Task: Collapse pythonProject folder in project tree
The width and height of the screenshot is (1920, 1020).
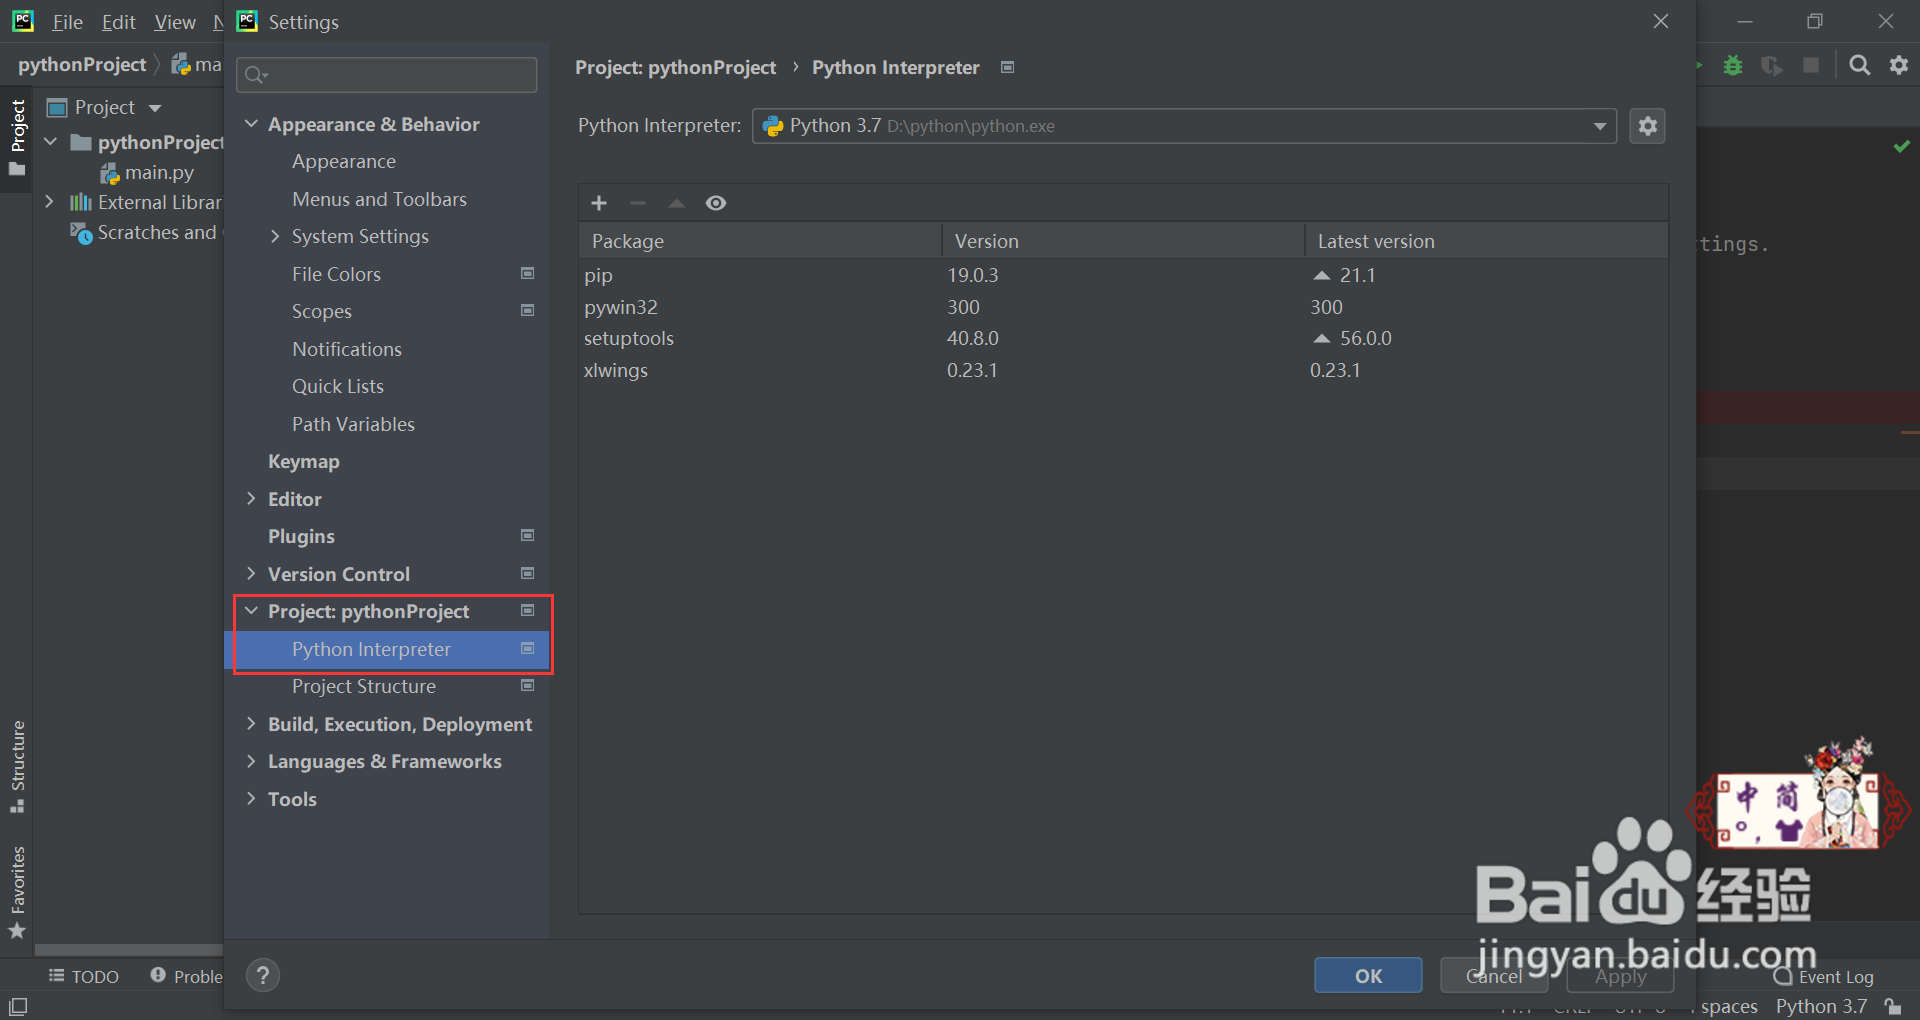Action: point(51,142)
